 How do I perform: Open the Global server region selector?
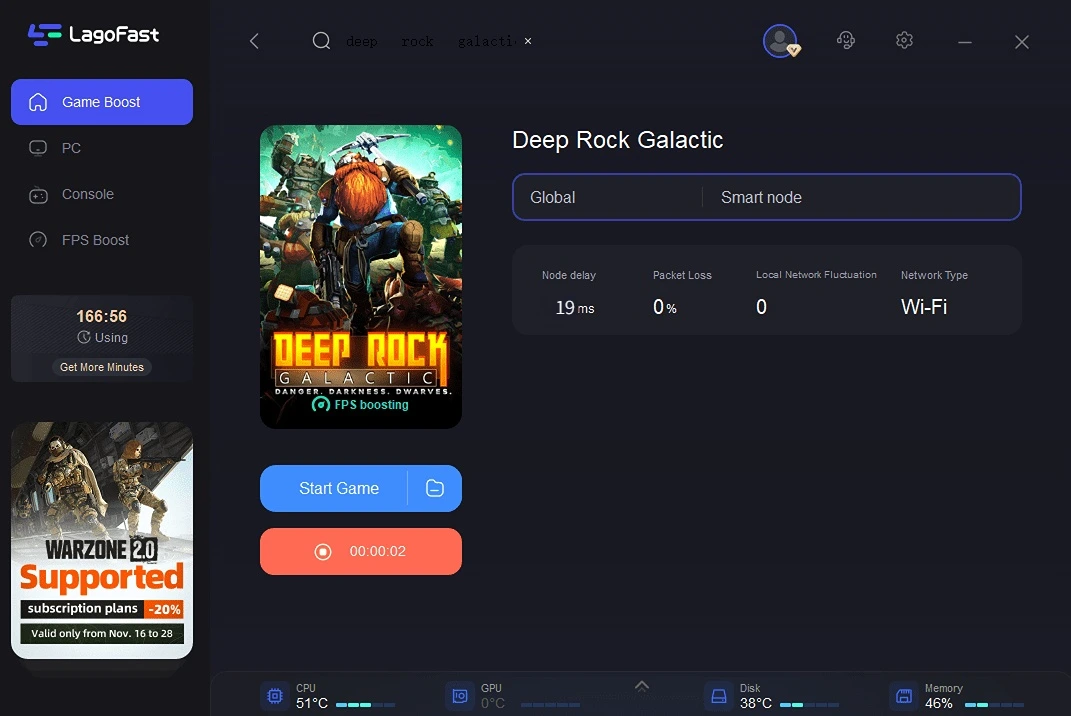[607, 197]
